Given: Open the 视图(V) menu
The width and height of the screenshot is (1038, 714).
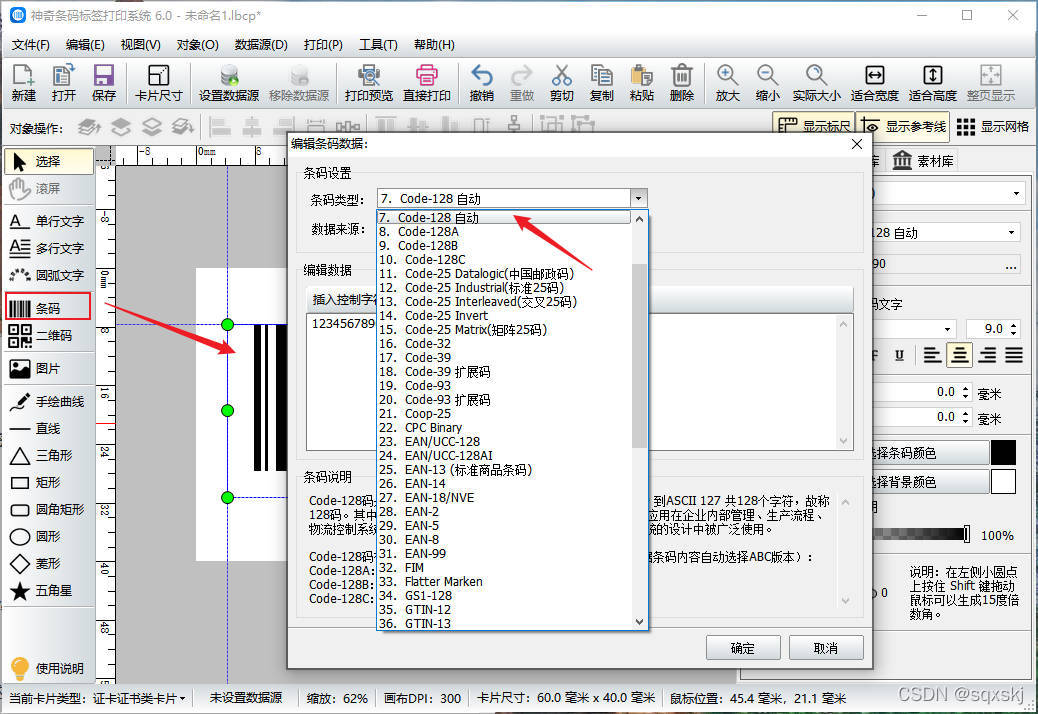Looking at the screenshot, I should [140, 44].
